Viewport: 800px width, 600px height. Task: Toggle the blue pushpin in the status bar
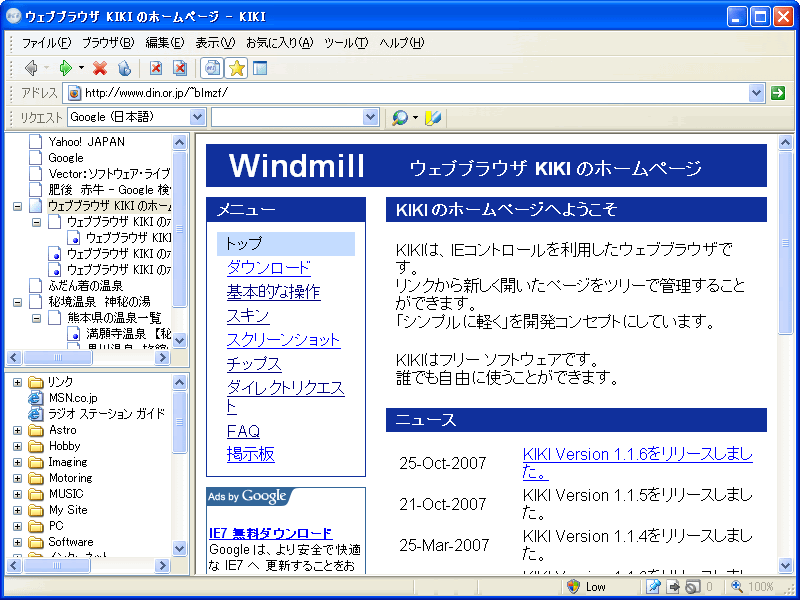(x=654, y=587)
